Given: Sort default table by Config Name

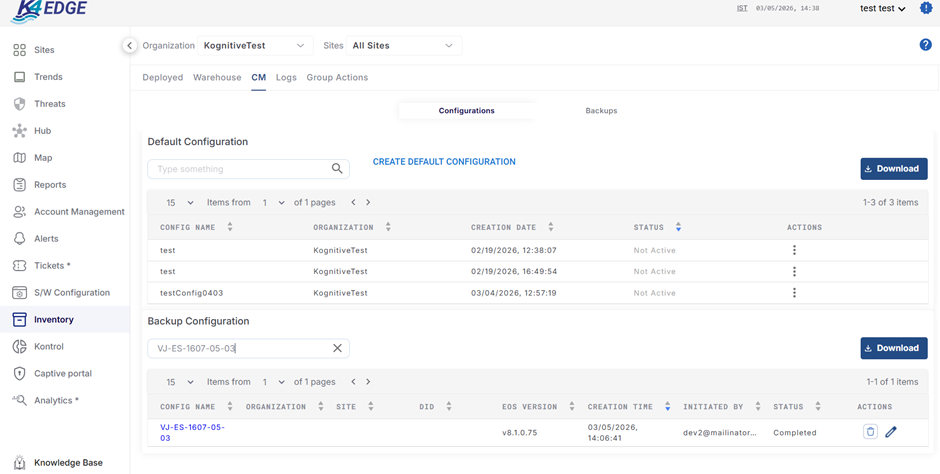Looking at the screenshot, I should click(230, 227).
